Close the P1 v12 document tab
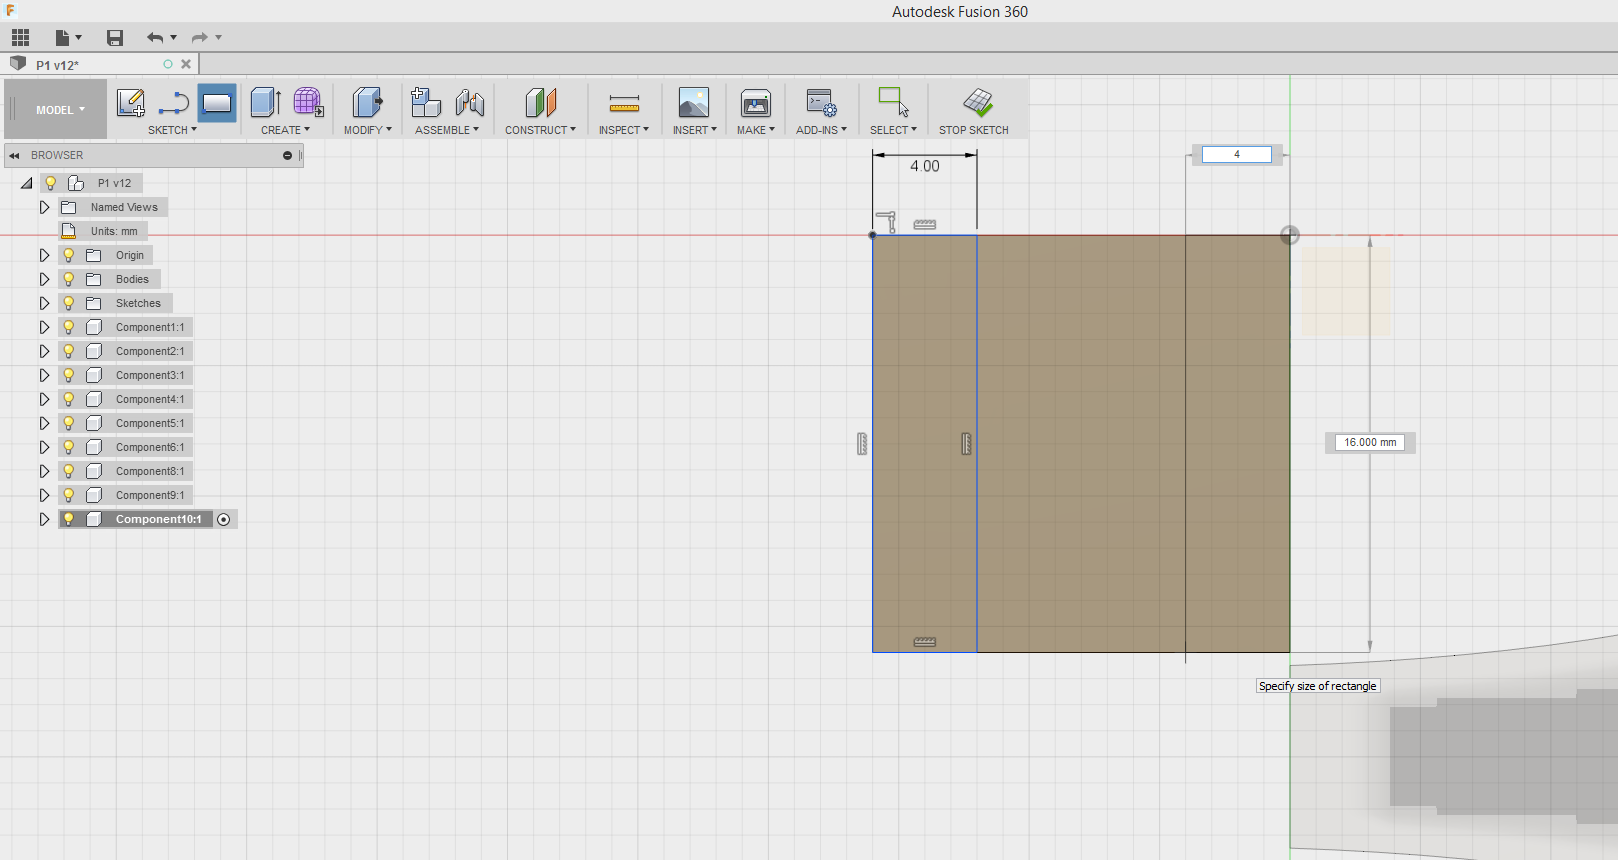Image resolution: width=1618 pixels, height=860 pixels. [x=186, y=64]
